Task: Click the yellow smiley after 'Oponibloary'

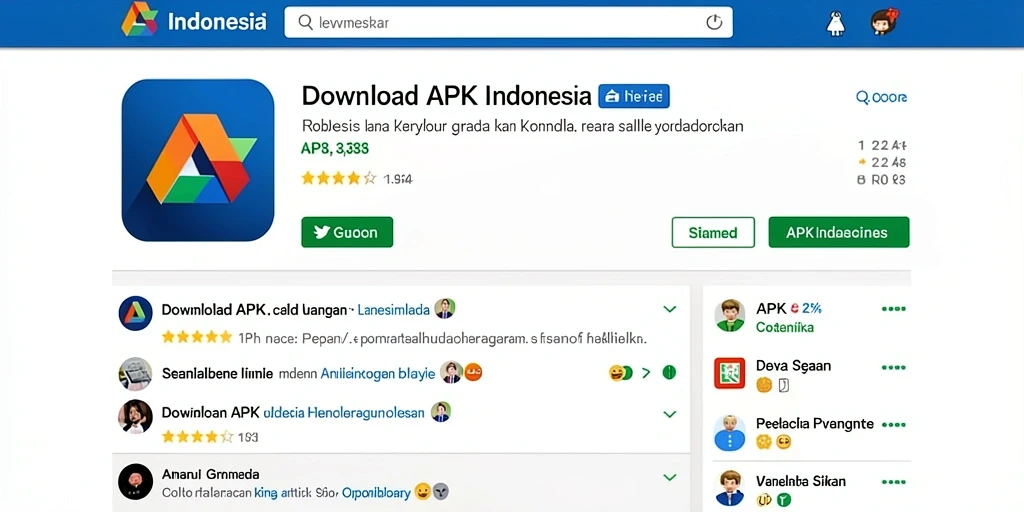Action: tap(423, 492)
